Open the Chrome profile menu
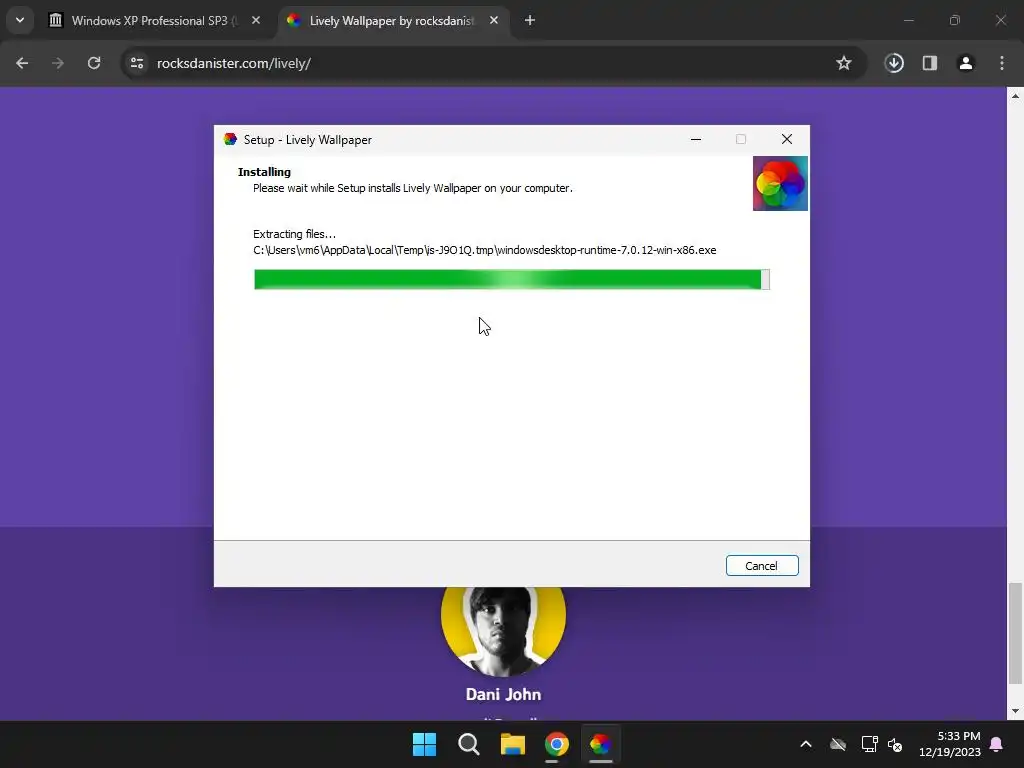Image resolution: width=1024 pixels, height=768 pixels. click(x=965, y=63)
